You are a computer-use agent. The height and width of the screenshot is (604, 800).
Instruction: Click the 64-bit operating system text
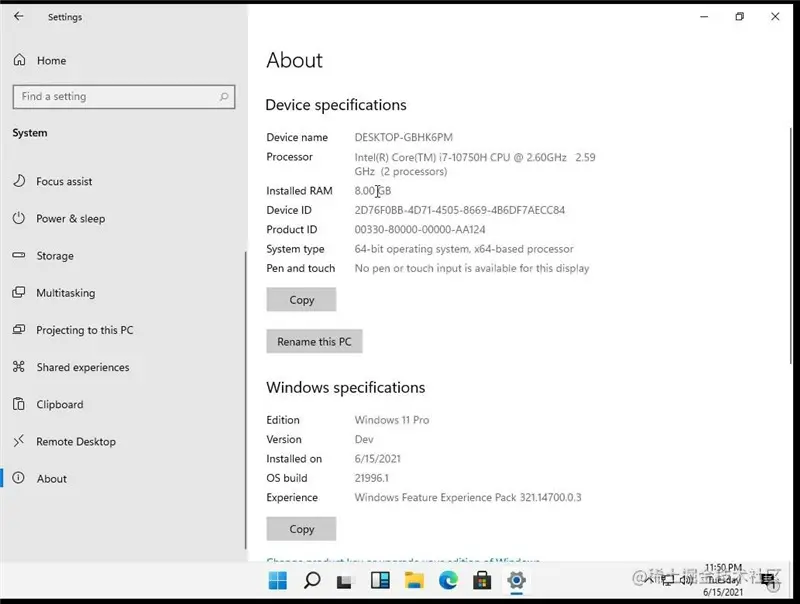point(464,249)
